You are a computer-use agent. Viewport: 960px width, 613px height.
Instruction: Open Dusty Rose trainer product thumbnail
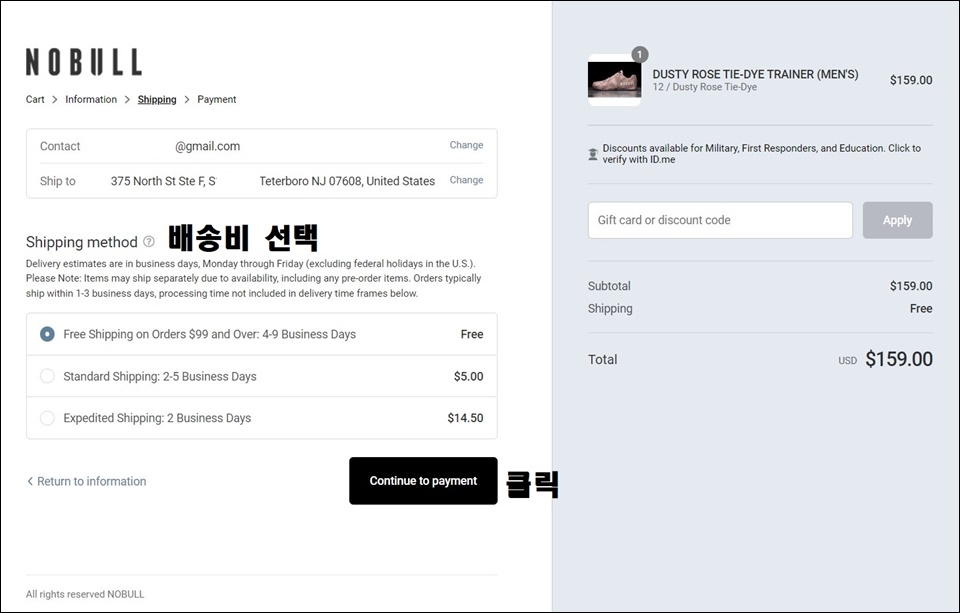tap(615, 80)
